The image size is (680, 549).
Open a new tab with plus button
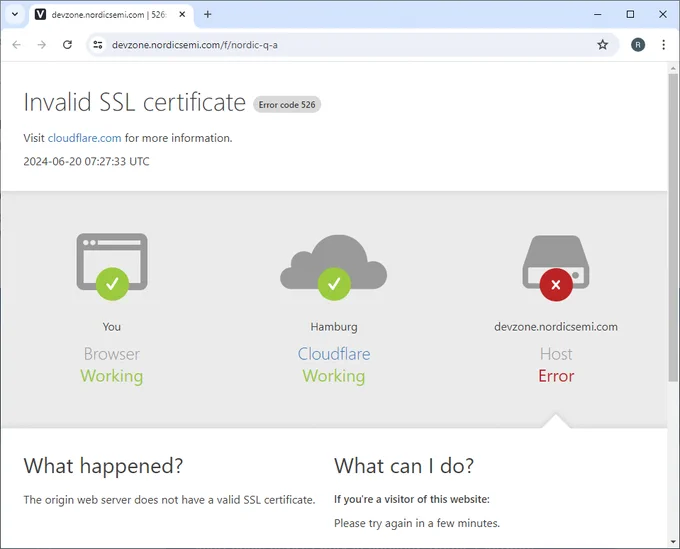coord(208,14)
